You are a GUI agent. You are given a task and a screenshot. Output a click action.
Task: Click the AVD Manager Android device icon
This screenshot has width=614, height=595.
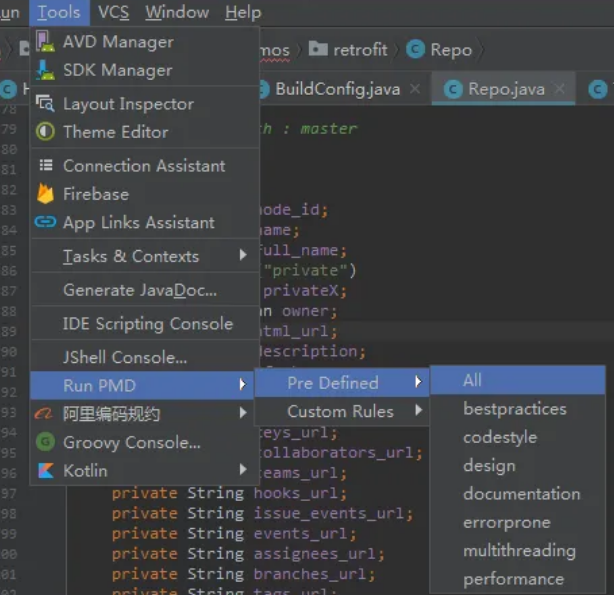tap(45, 42)
